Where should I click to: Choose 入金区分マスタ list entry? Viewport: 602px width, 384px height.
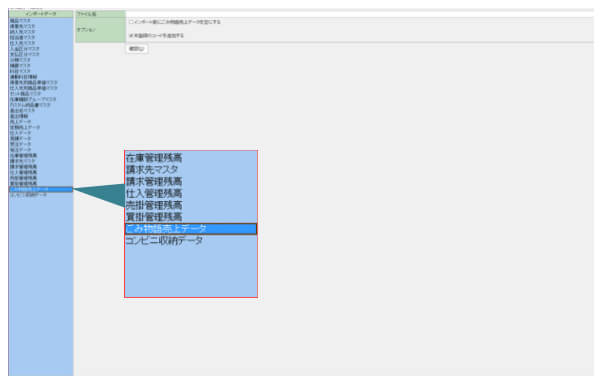25,49
